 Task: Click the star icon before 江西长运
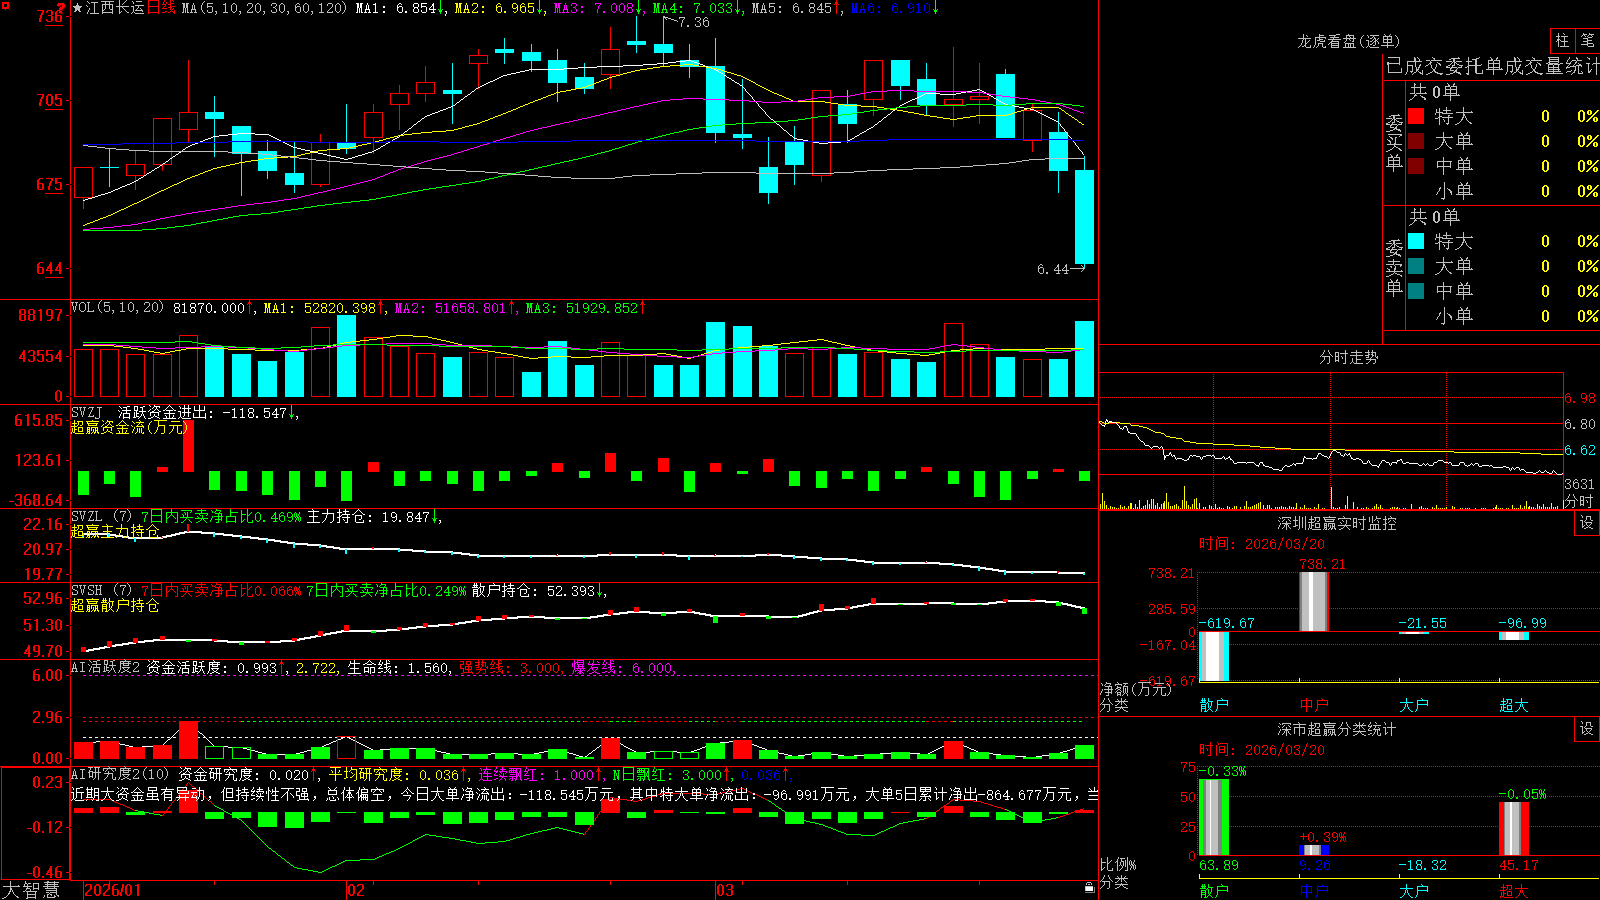click(x=77, y=8)
